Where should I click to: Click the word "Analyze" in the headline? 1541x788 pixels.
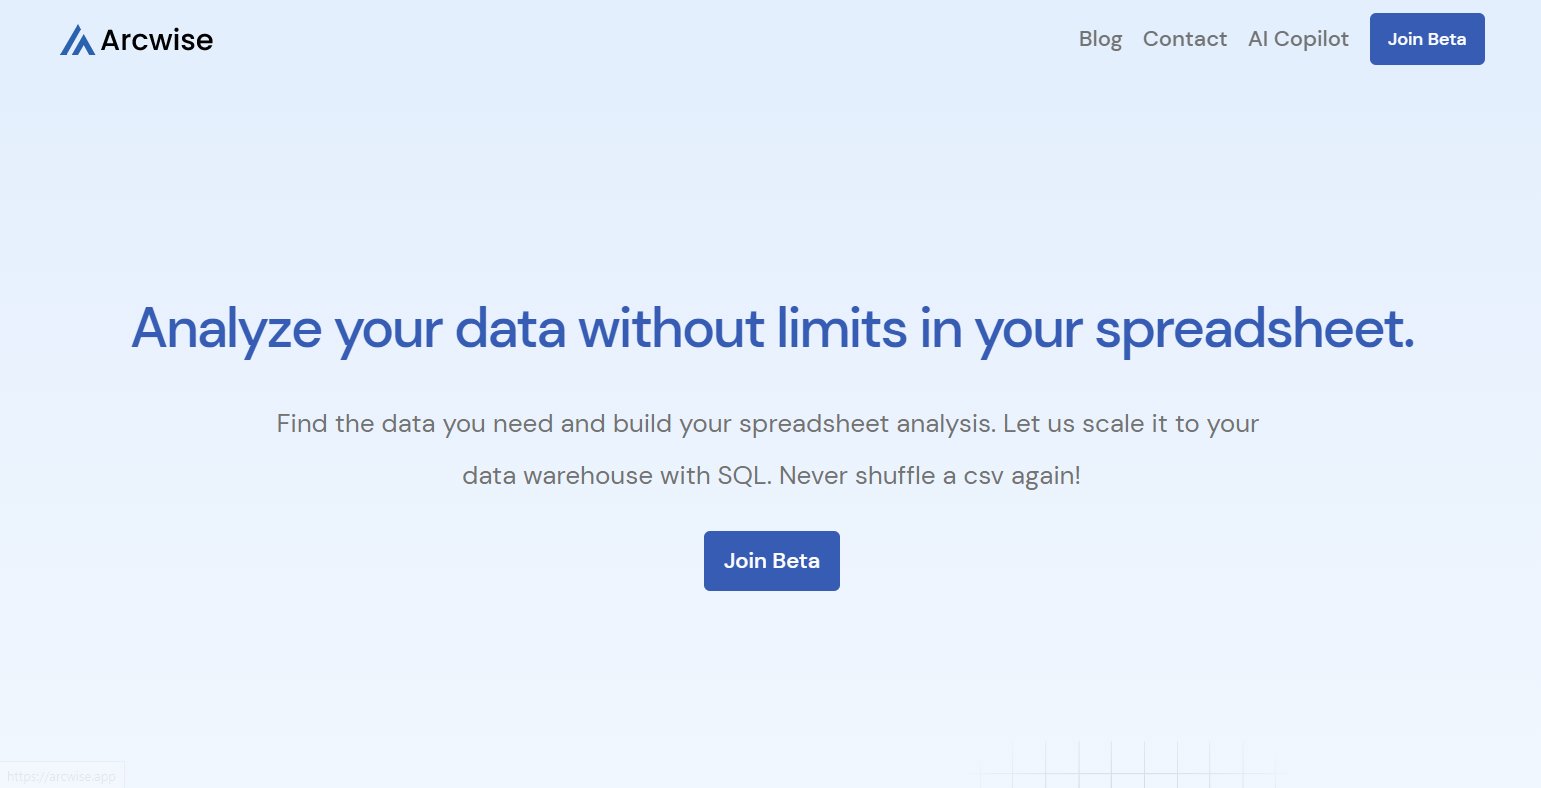point(226,328)
